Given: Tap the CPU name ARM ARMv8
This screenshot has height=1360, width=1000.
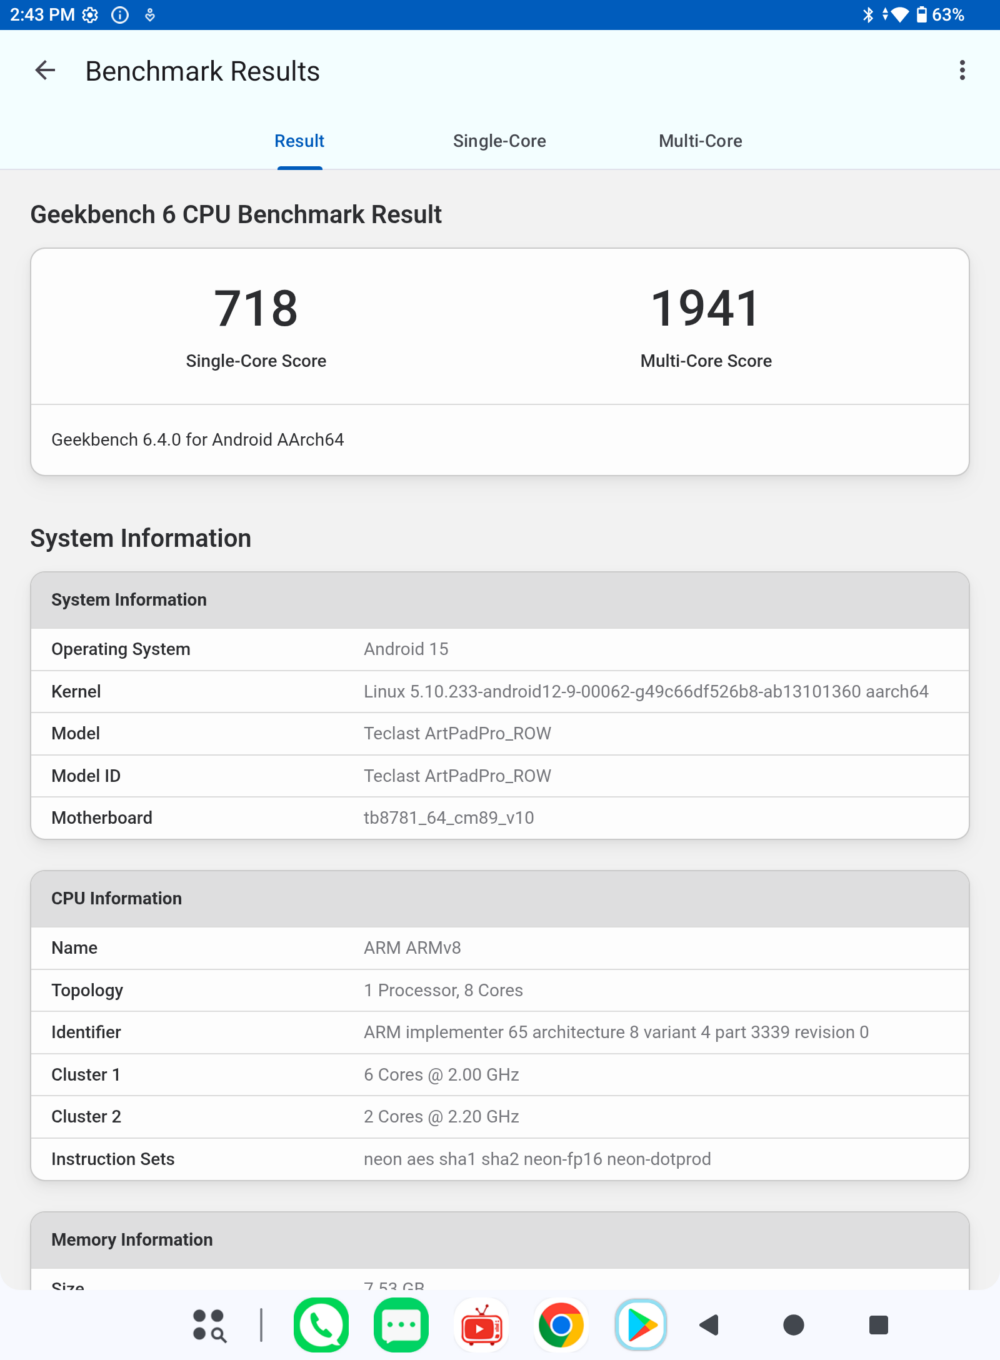Looking at the screenshot, I should [412, 948].
